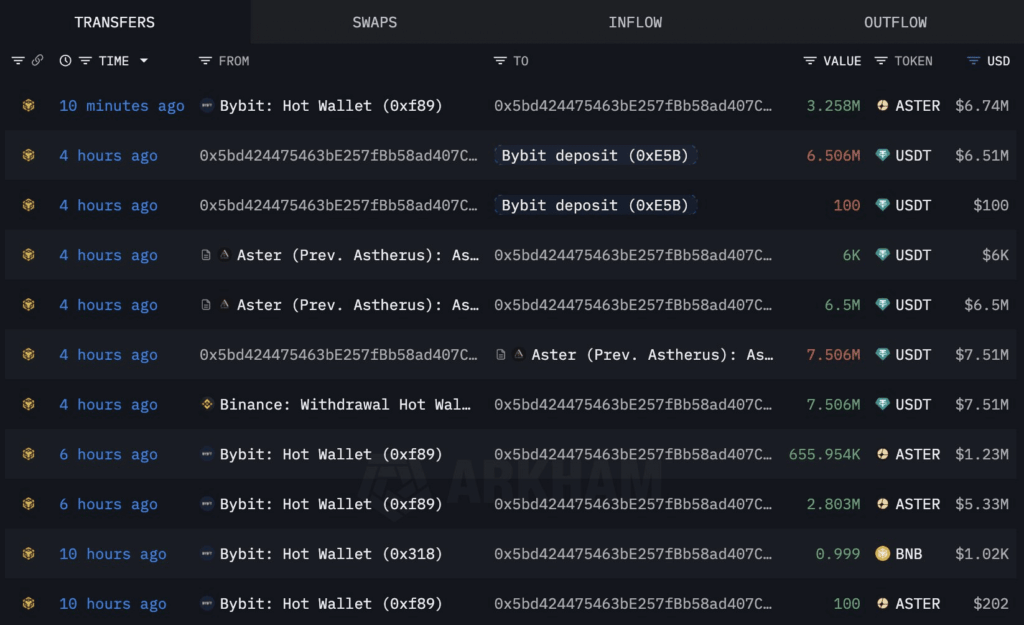Toggle TIME column sort arrow
Viewport: 1024px width, 625px height.
point(144,61)
